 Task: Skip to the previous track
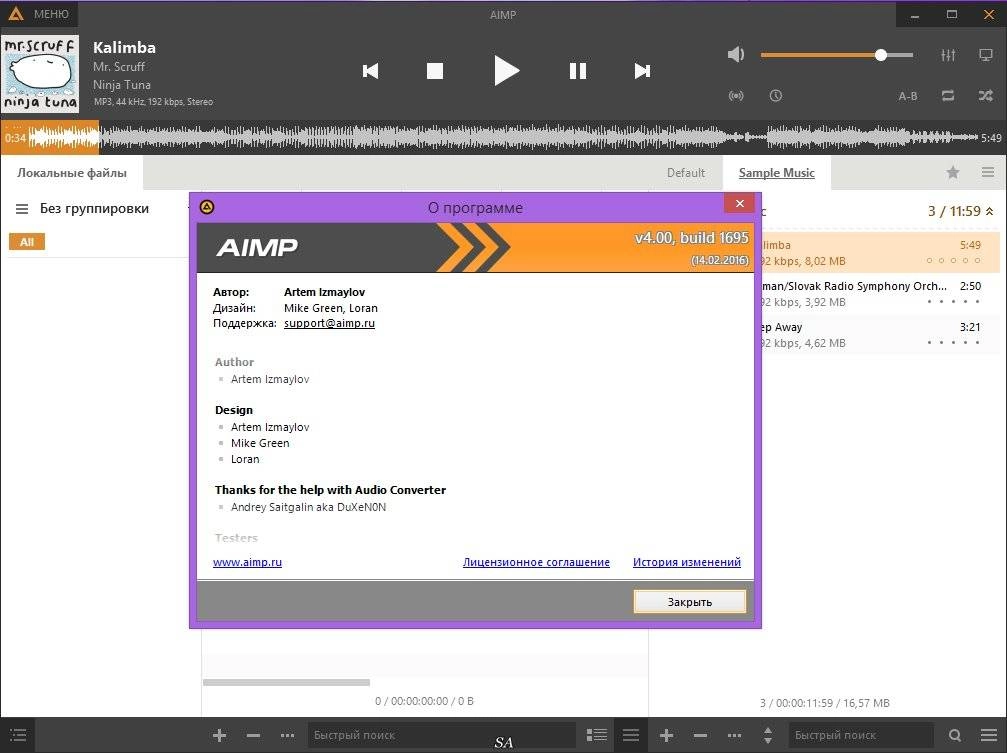pyautogui.click(x=371, y=71)
